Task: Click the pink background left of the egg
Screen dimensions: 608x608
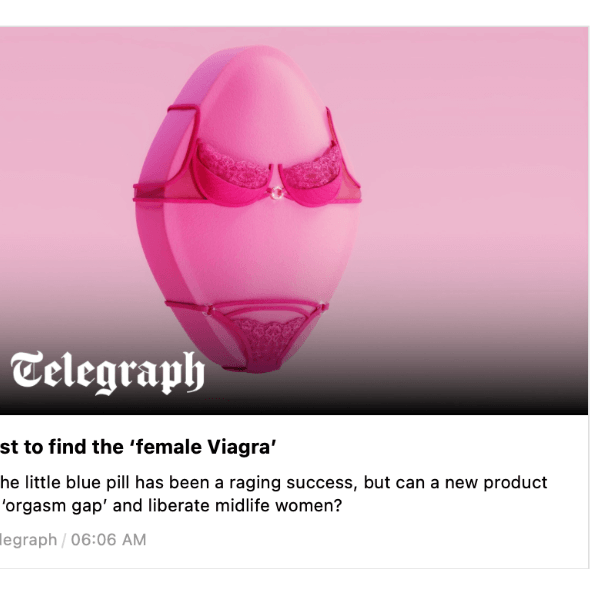Action: pos(70,200)
